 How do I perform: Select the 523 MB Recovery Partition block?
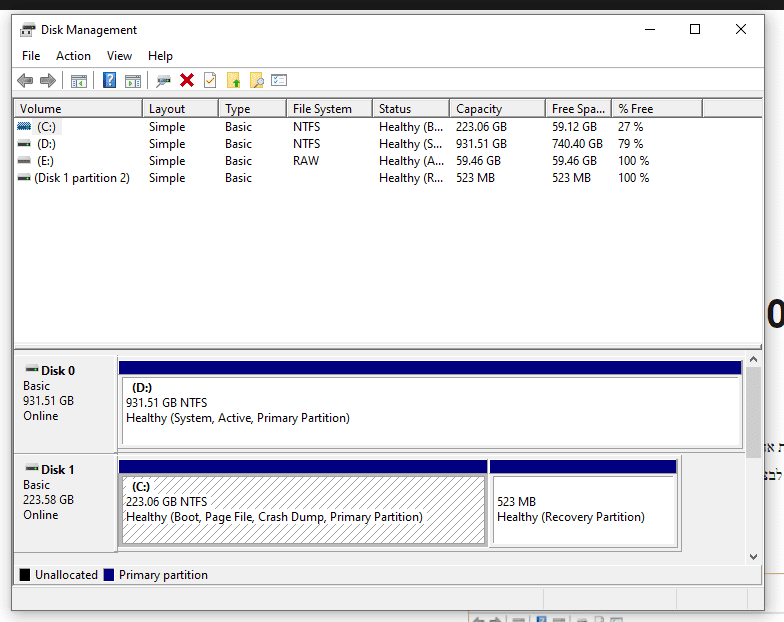(x=584, y=510)
